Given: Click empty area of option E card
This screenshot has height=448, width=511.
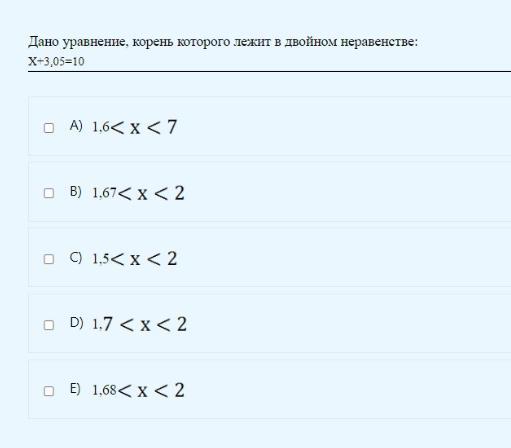Looking at the screenshot, I should pos(333,389).
